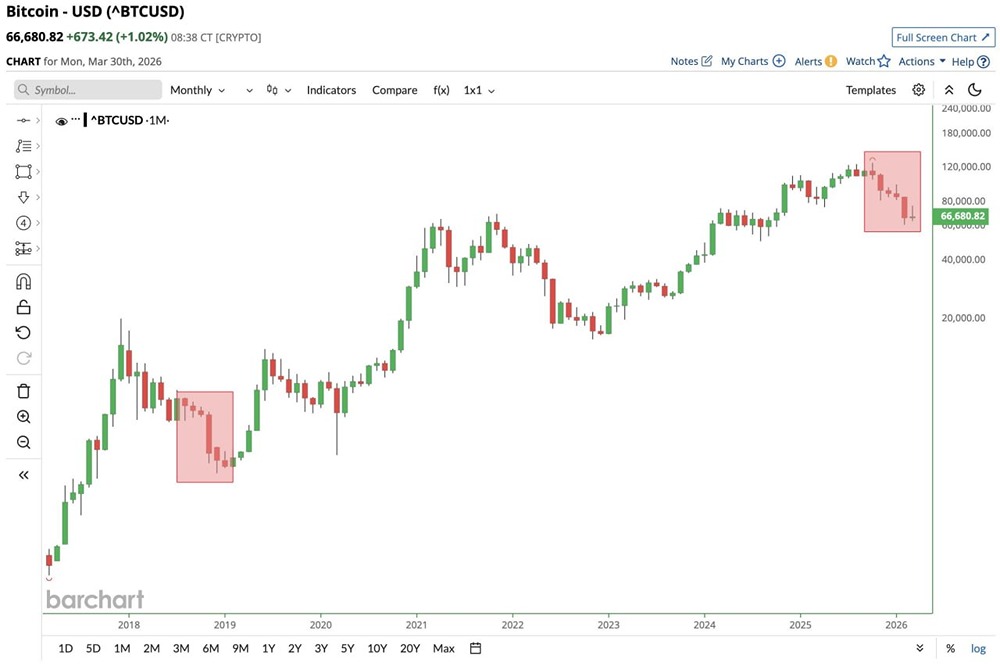The width and height of the screenshot is (1000, 666).
Task: Toggle percent scale on price axis
Action: click(x=950, y=648)
